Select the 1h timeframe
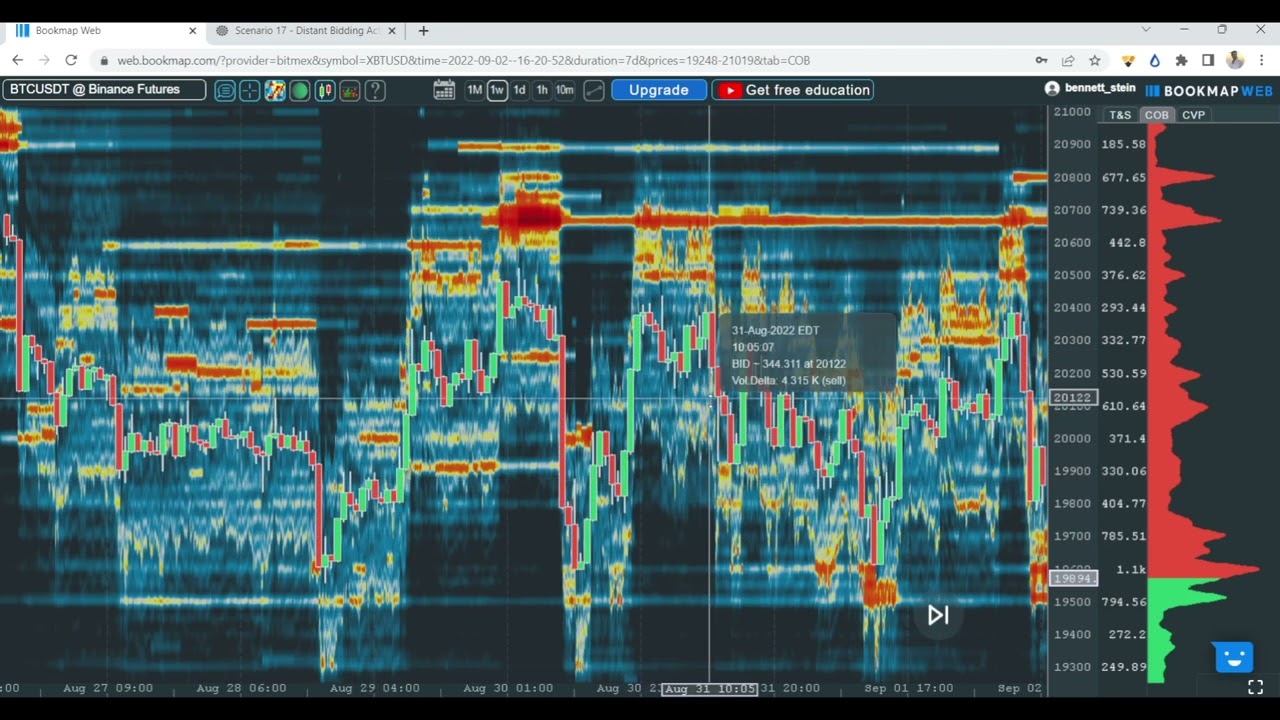Image resolution: width=1280 pixels, height=720 pixels. point(542,90)
